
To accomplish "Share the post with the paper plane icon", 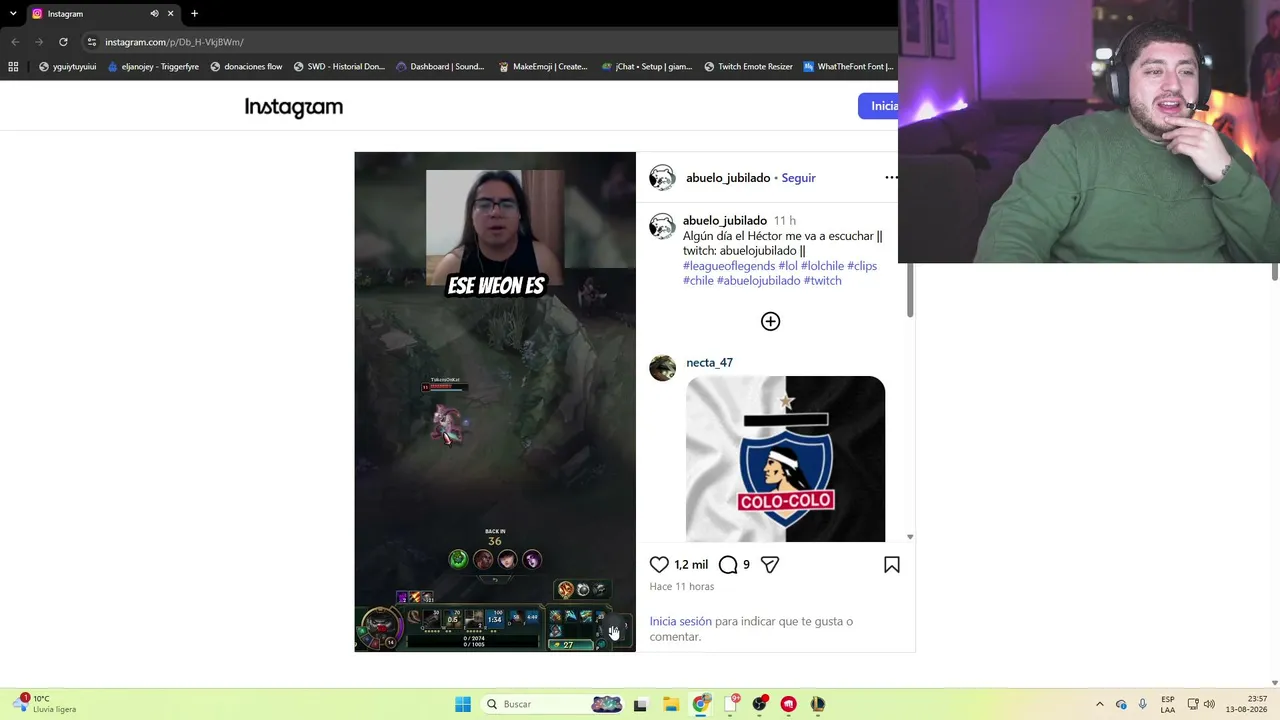I will pos(770,565).
